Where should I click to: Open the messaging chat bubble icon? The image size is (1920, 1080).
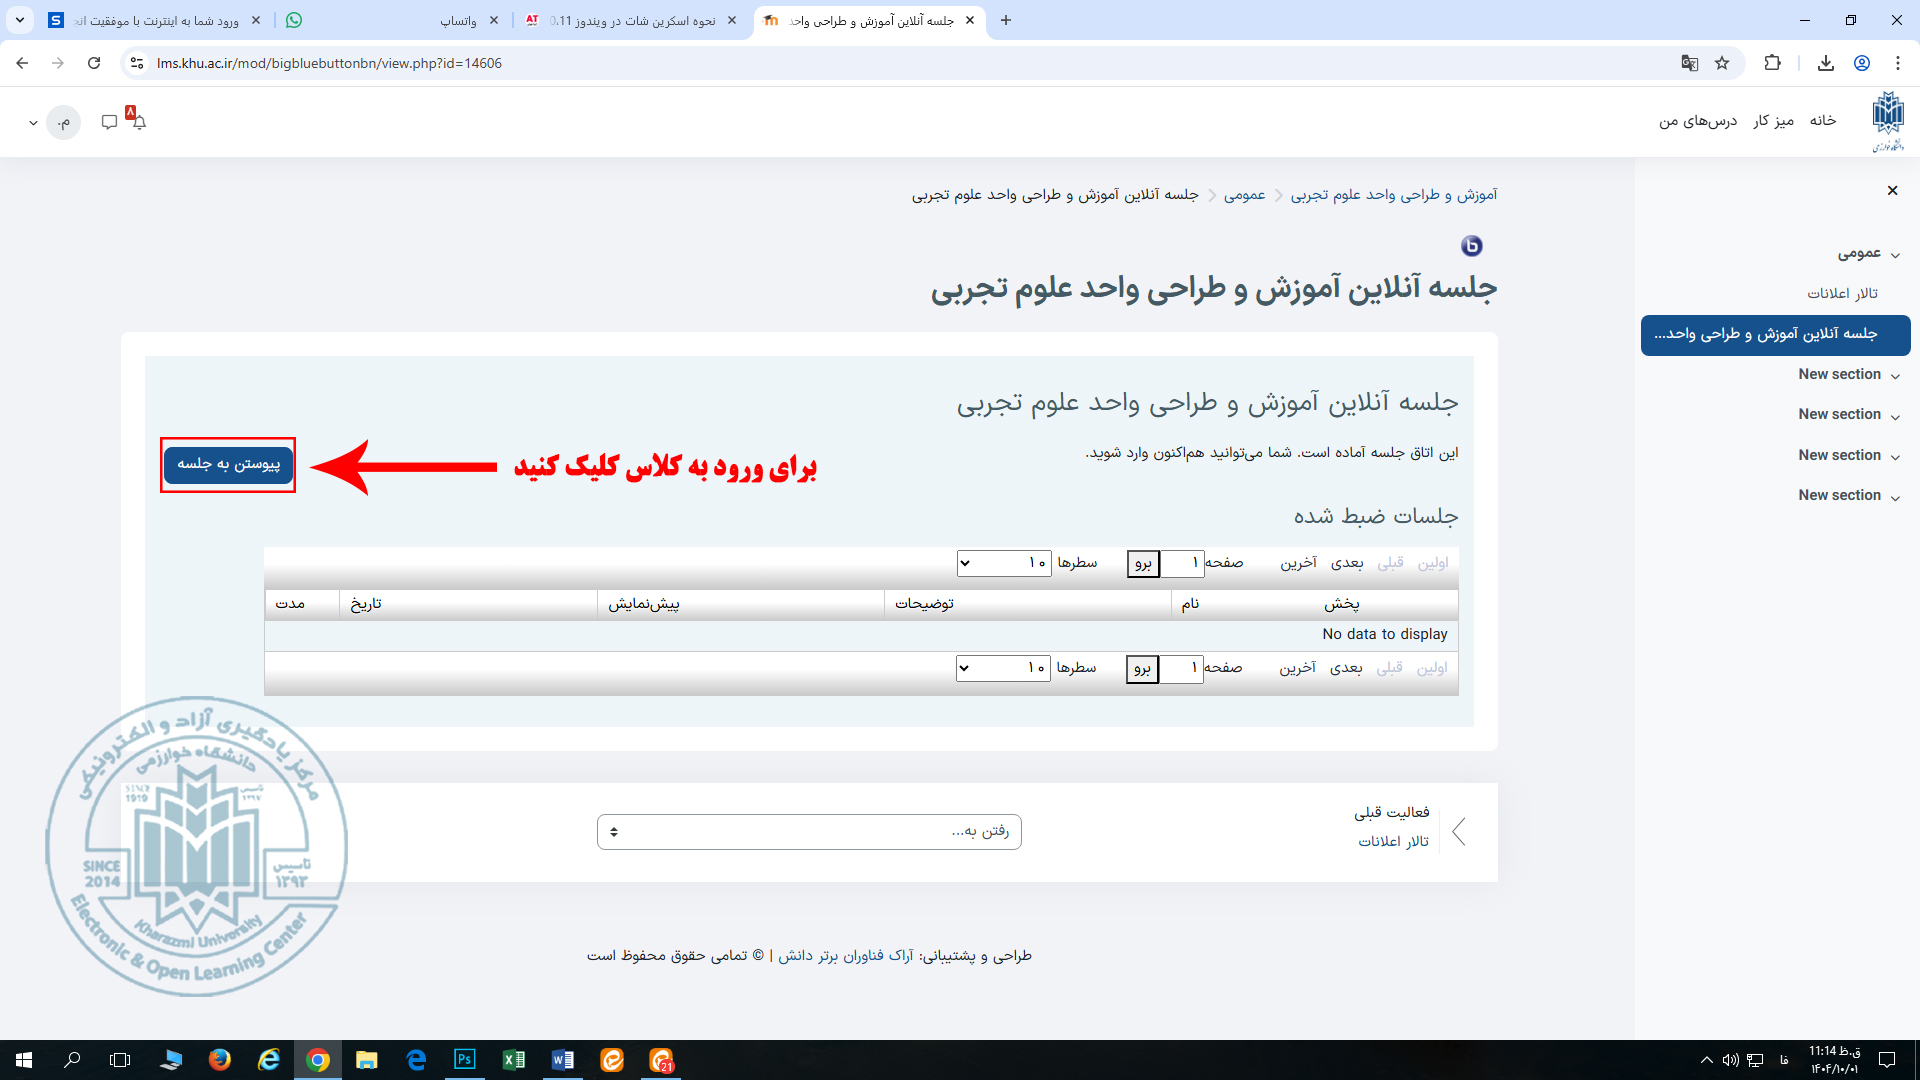(109, 122)
